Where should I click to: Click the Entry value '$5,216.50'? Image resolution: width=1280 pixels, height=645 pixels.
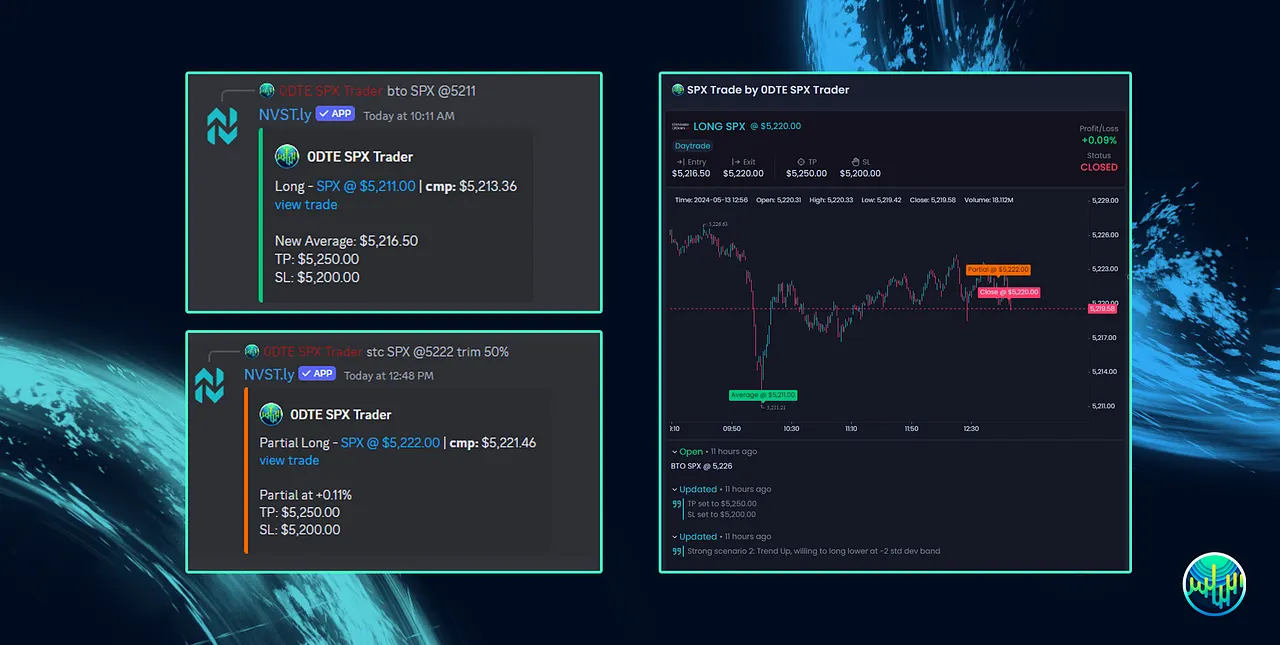691,174
